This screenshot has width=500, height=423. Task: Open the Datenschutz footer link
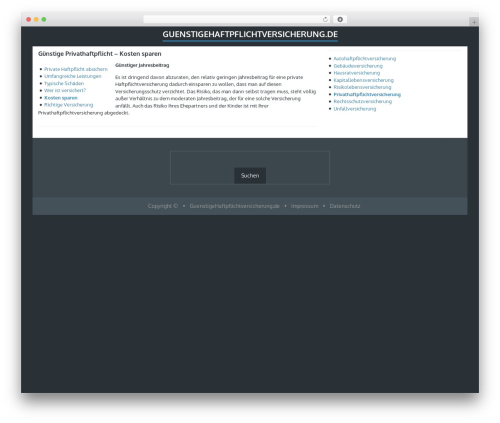[345, 206]
